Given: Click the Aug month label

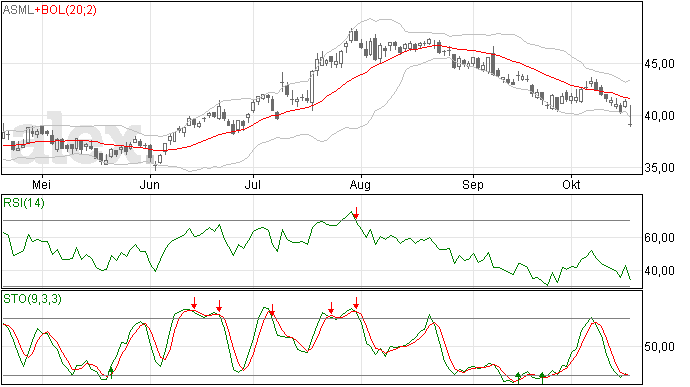Looking at the screenshot, I should pyautogui.click(x=360, y=185).
